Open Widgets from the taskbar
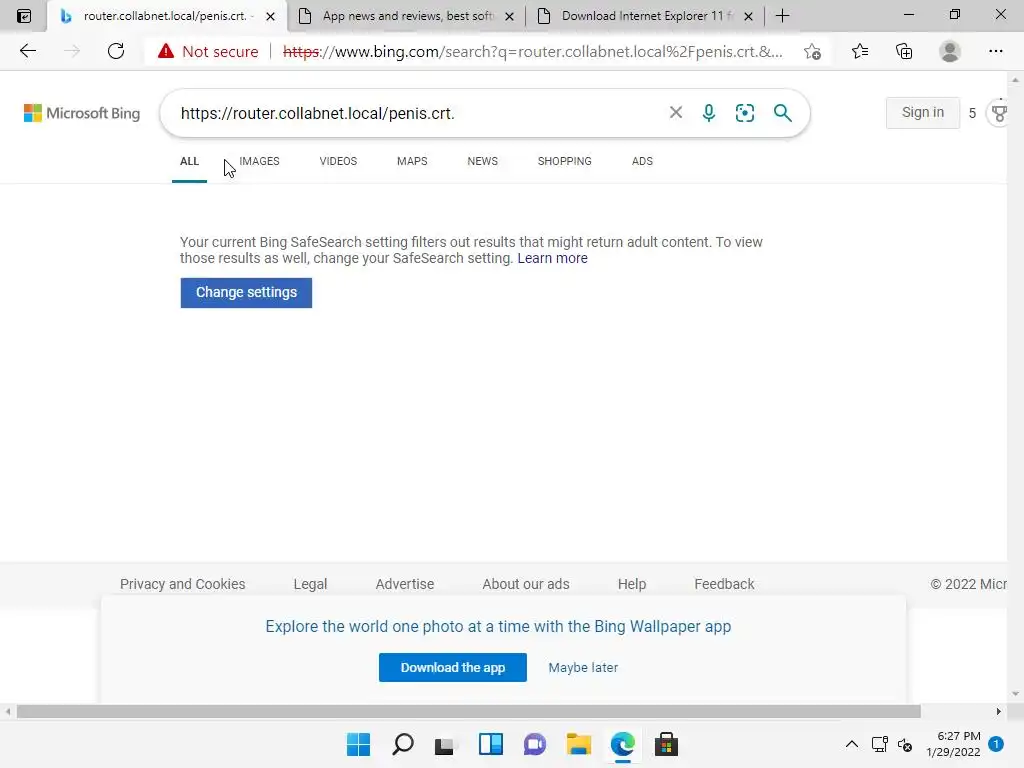This screenshot has width=1024, height=768. (x=490, y=744)
